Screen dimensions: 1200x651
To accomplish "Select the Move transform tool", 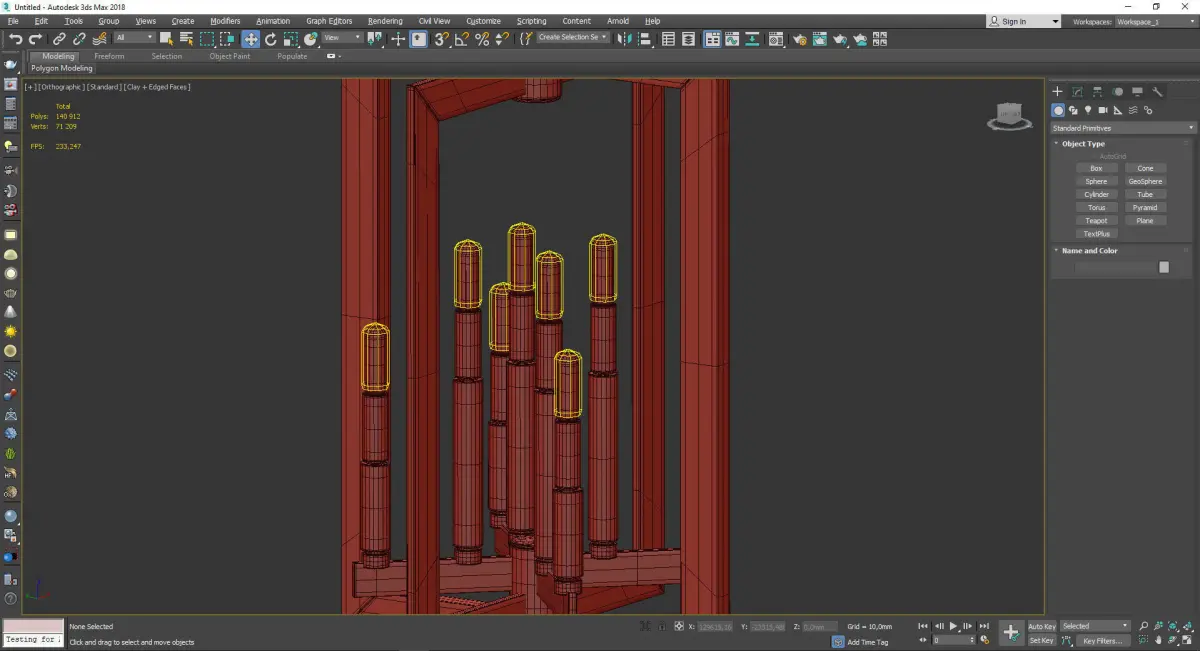I will point(250,39).
